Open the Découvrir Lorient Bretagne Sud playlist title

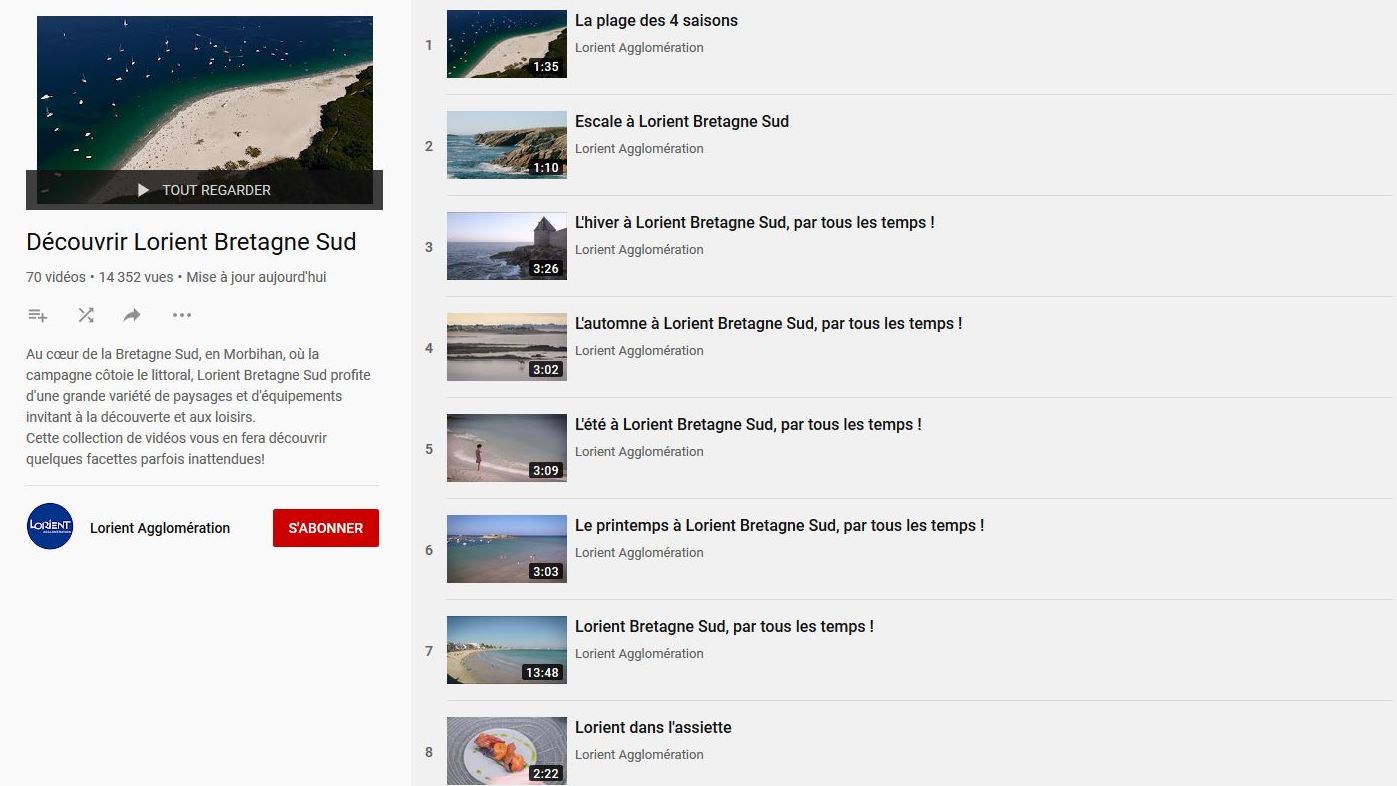click(191, 242)
